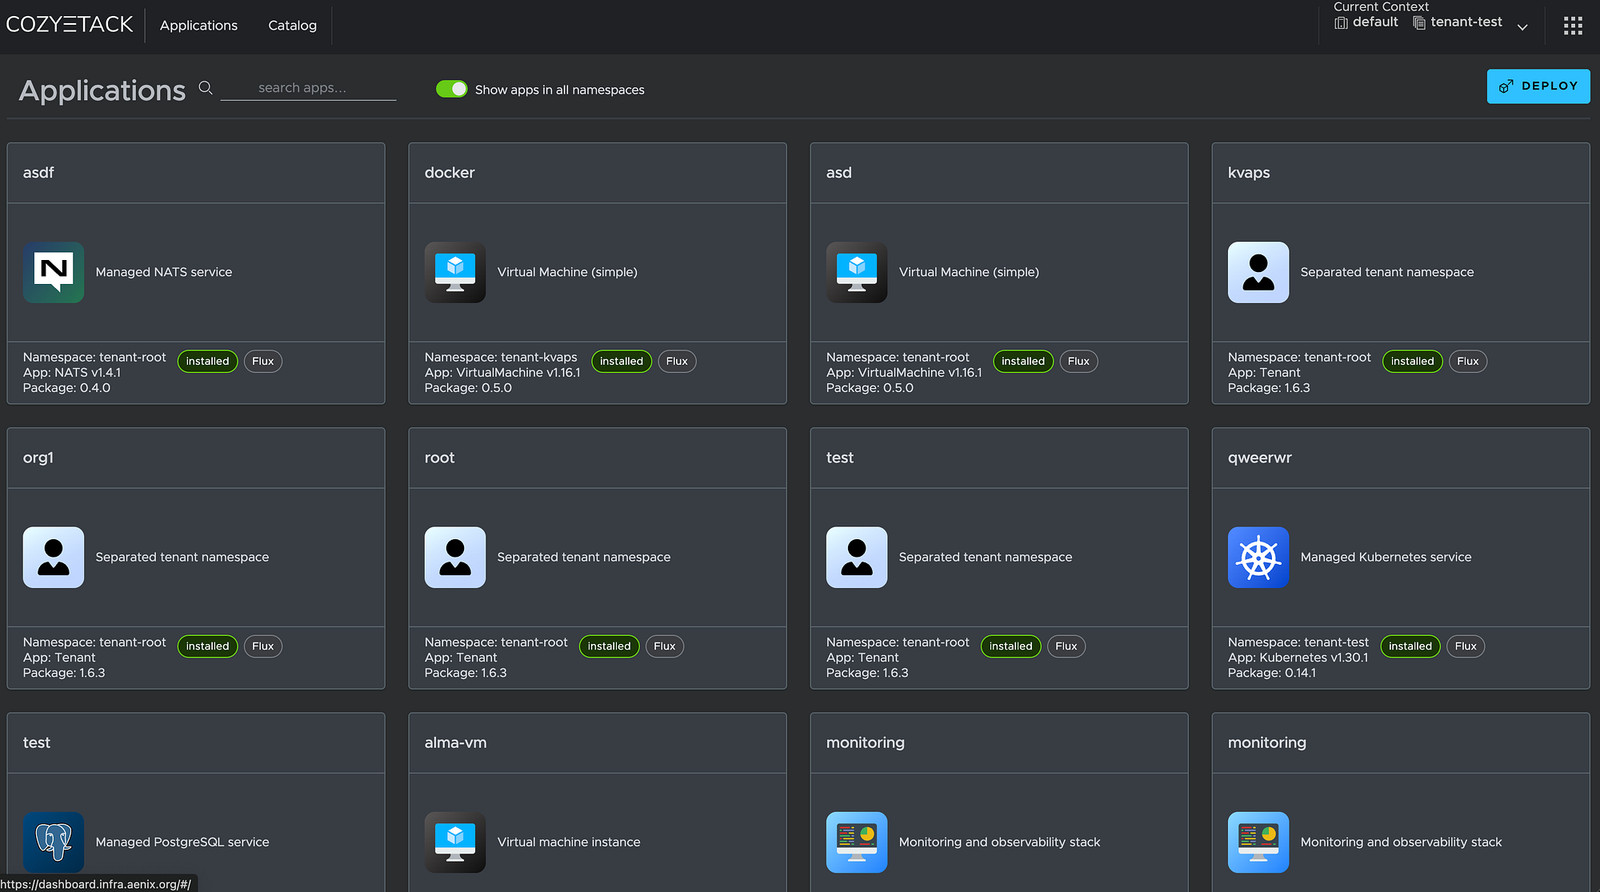Image resolution: width=1600 pixels, height=892 pixels.
Task: Click the tenant icon in root card
Action: pos(455,557)
